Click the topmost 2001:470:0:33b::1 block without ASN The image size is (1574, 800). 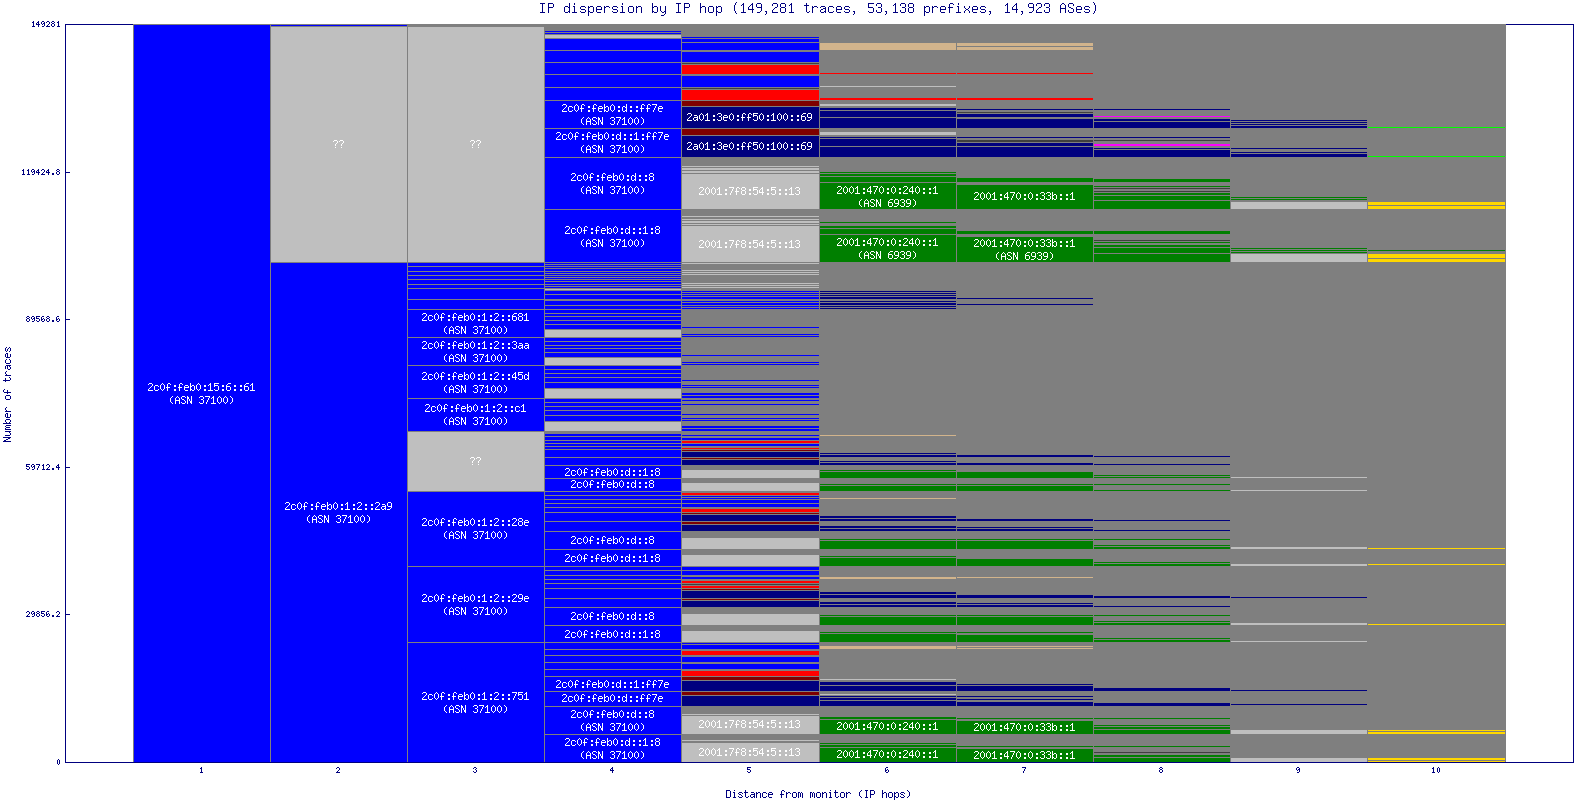[x=1024, y=196]
